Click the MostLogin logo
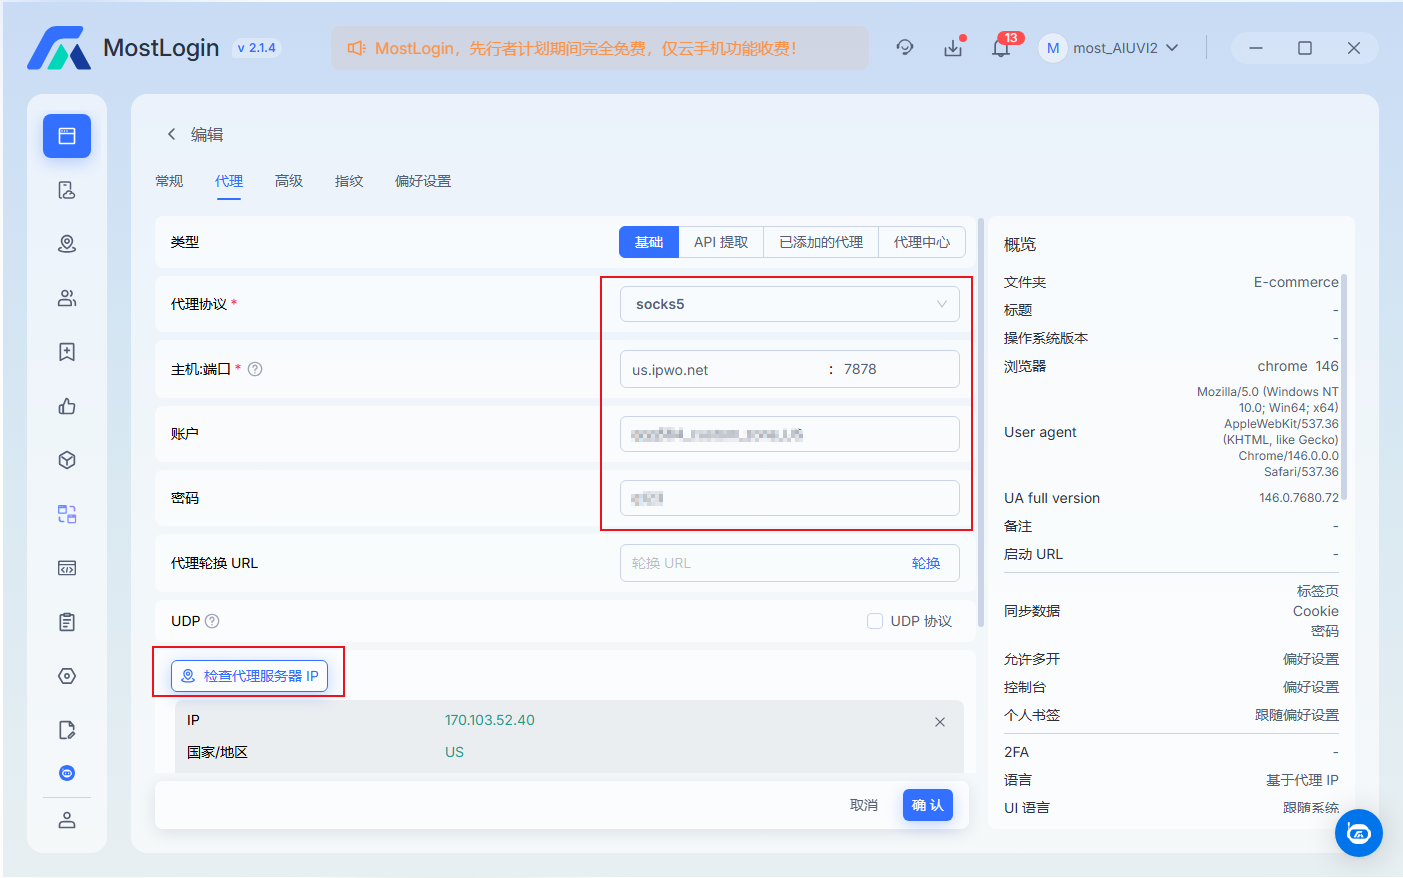 [59, 48]
